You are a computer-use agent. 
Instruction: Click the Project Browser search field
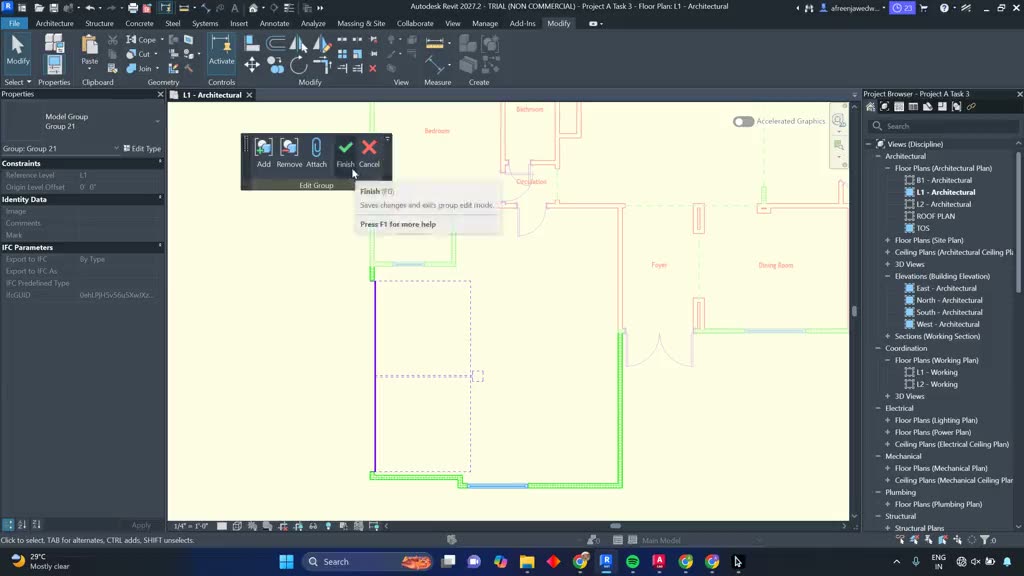944,126
